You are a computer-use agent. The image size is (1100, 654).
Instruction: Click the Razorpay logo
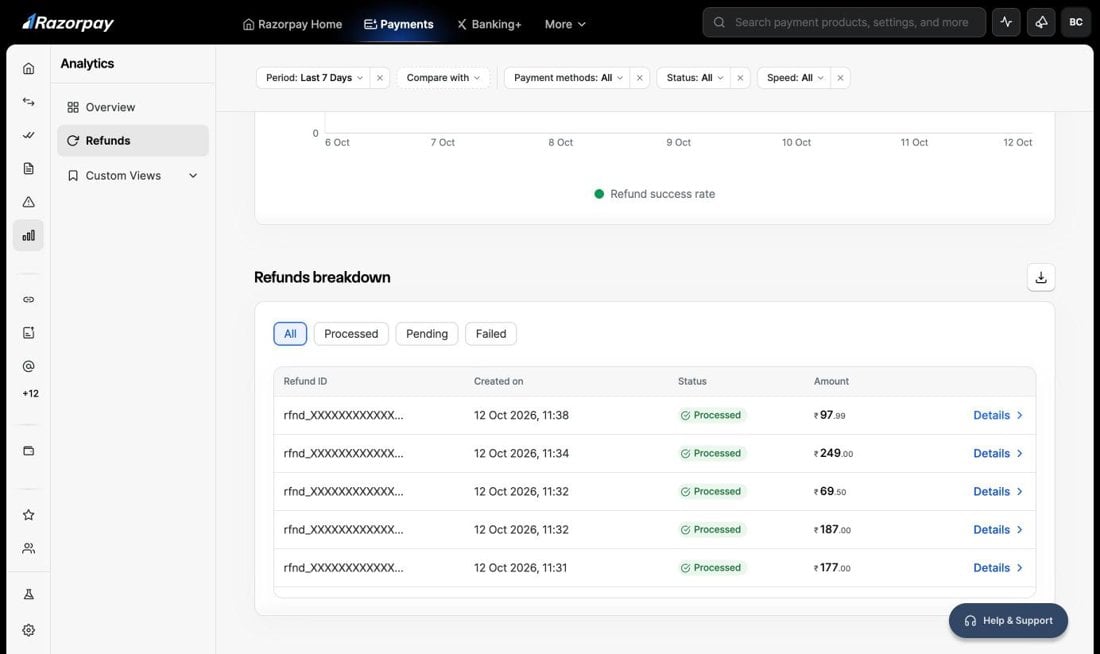click(x=68, y=22)
